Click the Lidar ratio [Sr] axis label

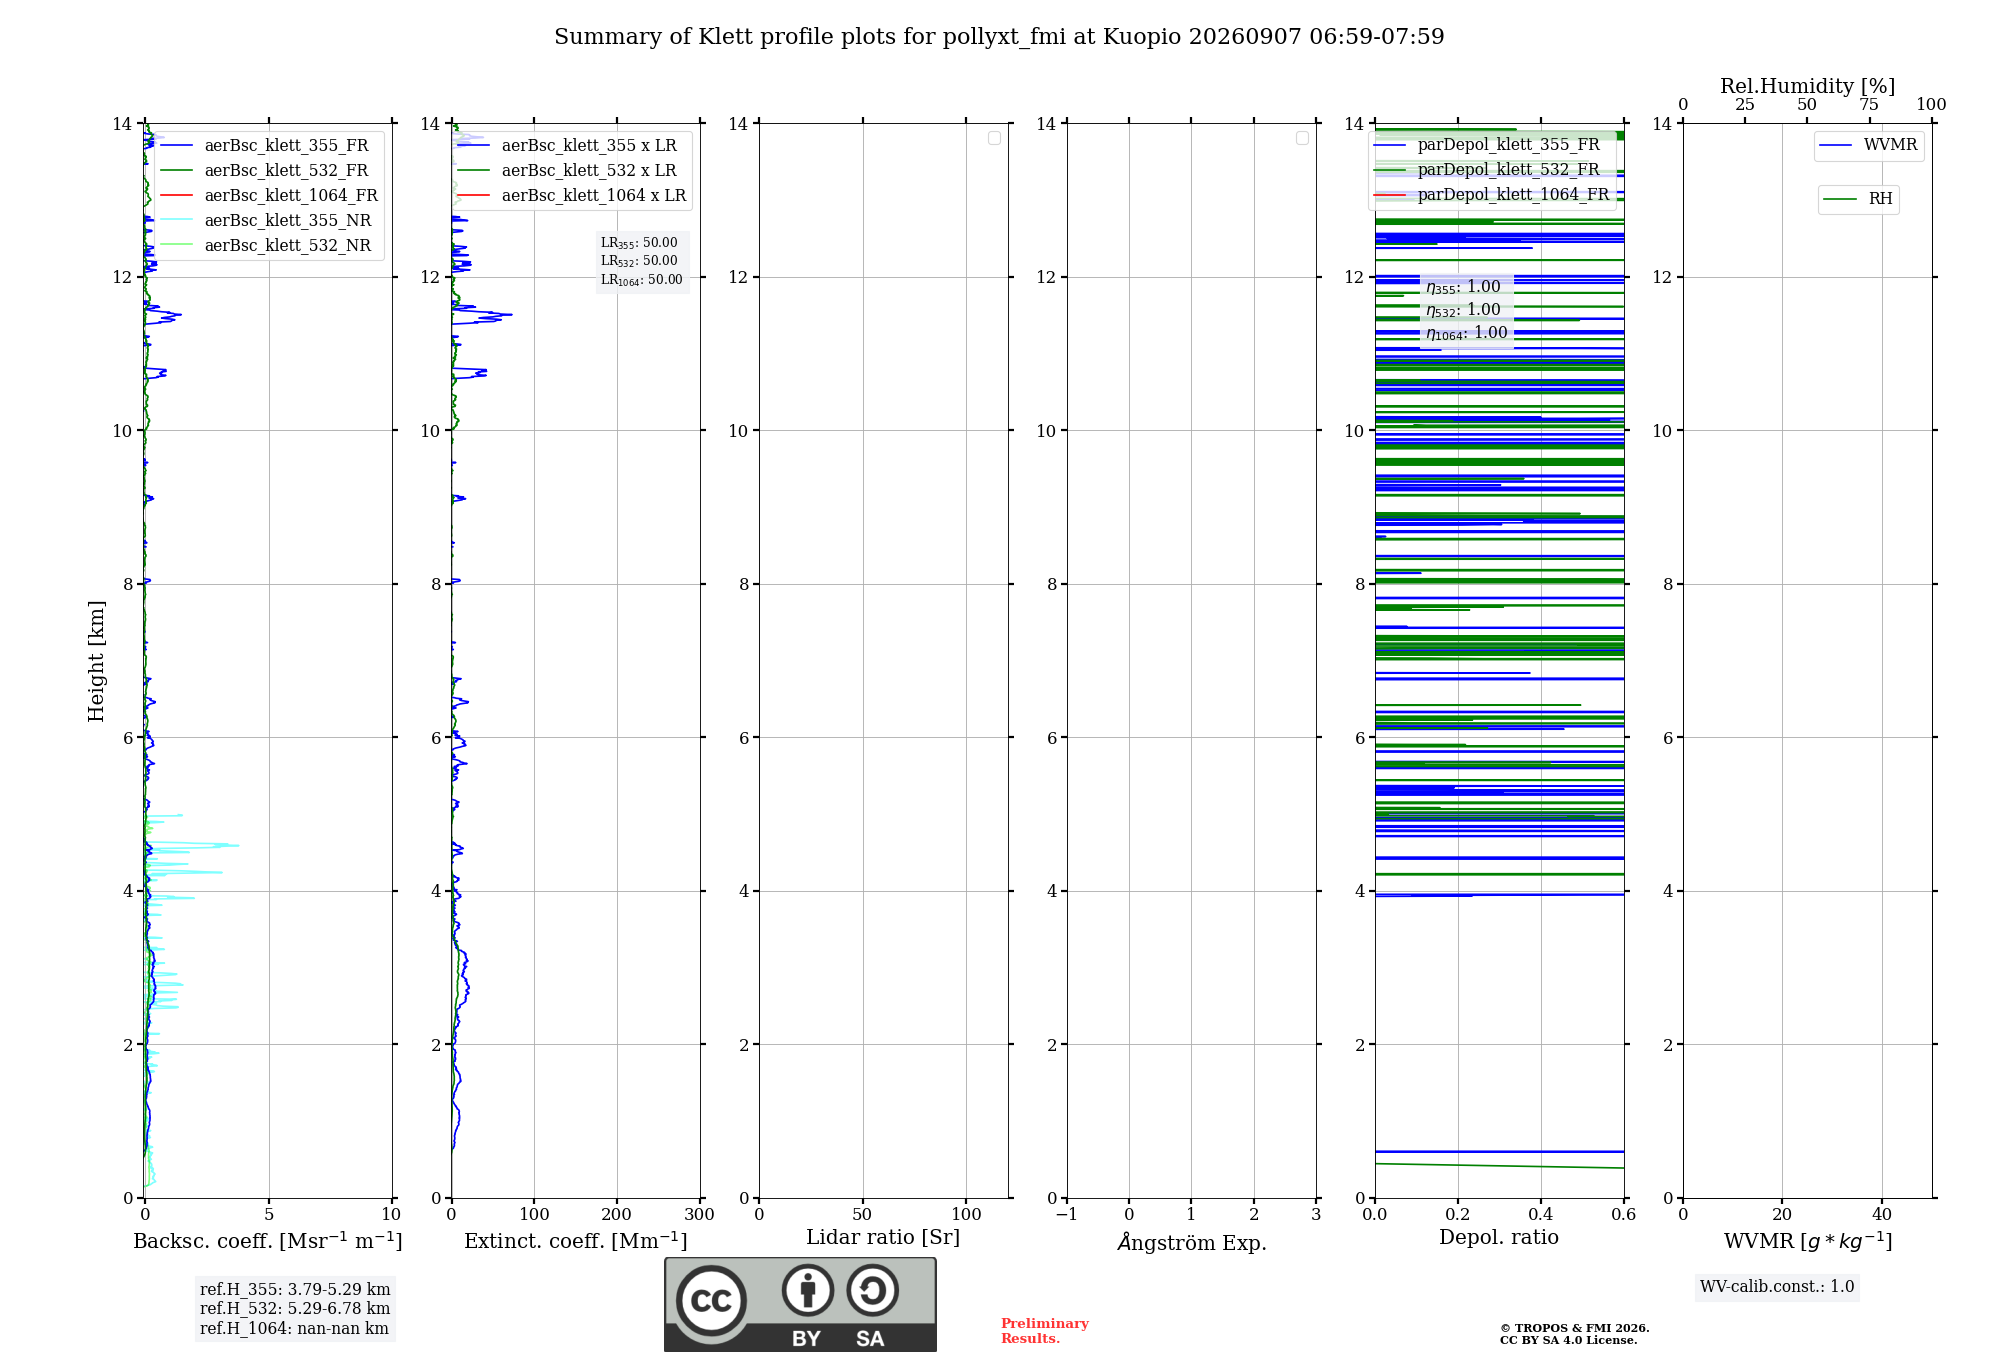pos(883,1238)
